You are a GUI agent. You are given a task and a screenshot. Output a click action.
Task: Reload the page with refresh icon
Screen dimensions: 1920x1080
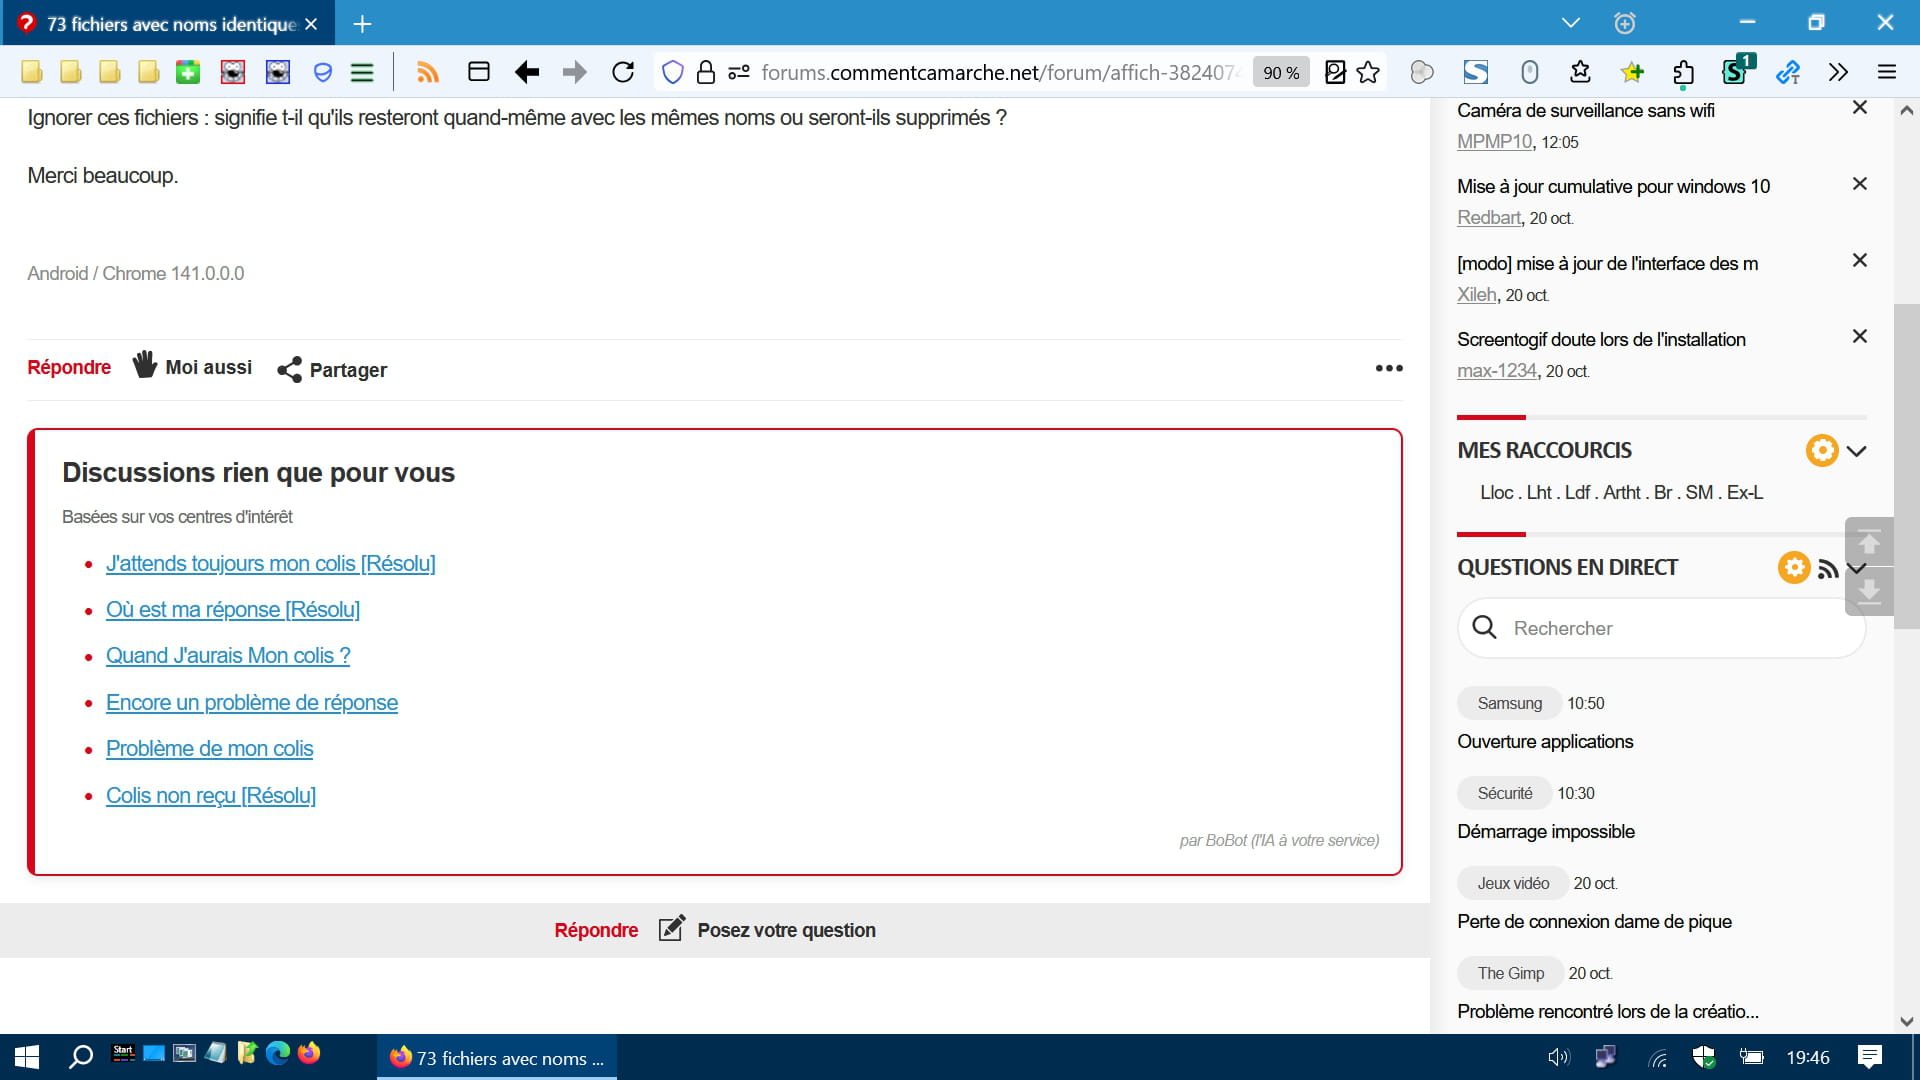(623, 72)
